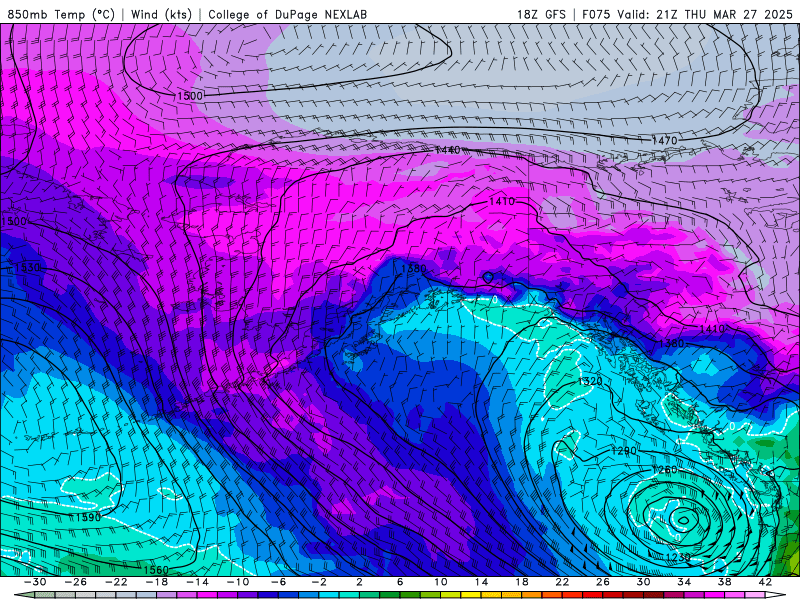Click the 14 colorbar scale value
The height and width of the screenshot is (600, 800).
[481, 582]
